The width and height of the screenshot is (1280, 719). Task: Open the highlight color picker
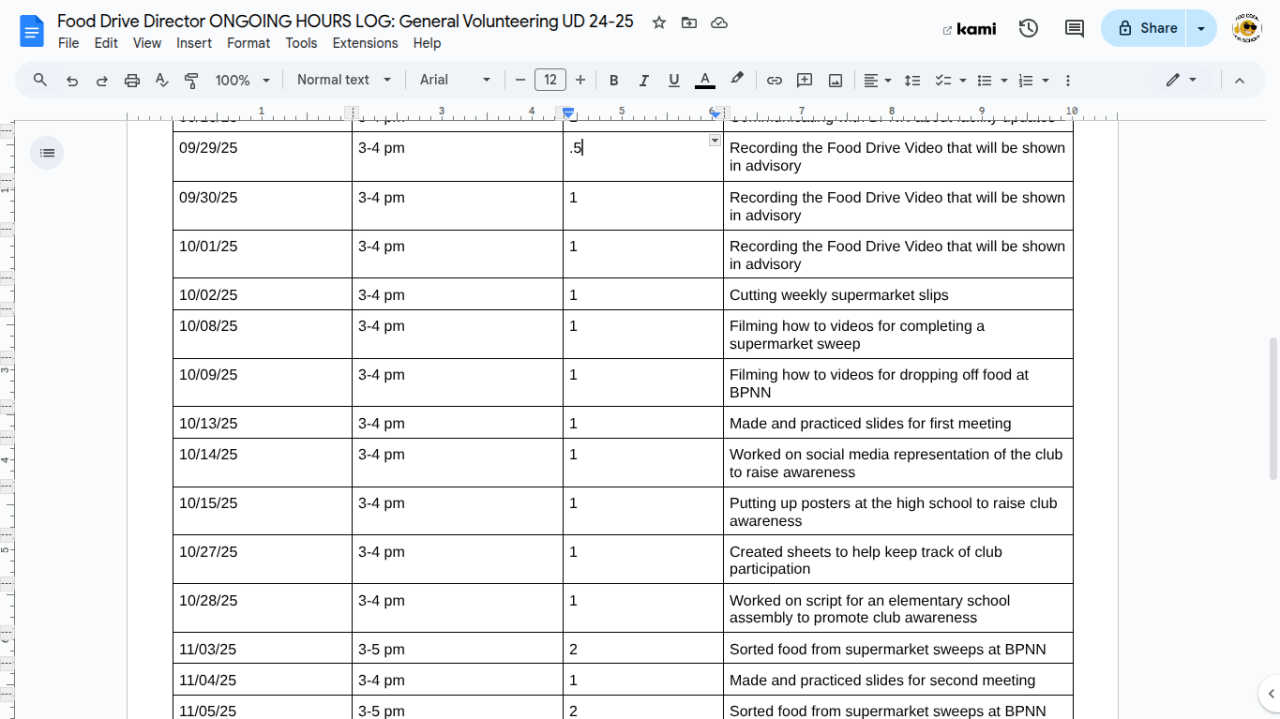(x=737, y=80)
